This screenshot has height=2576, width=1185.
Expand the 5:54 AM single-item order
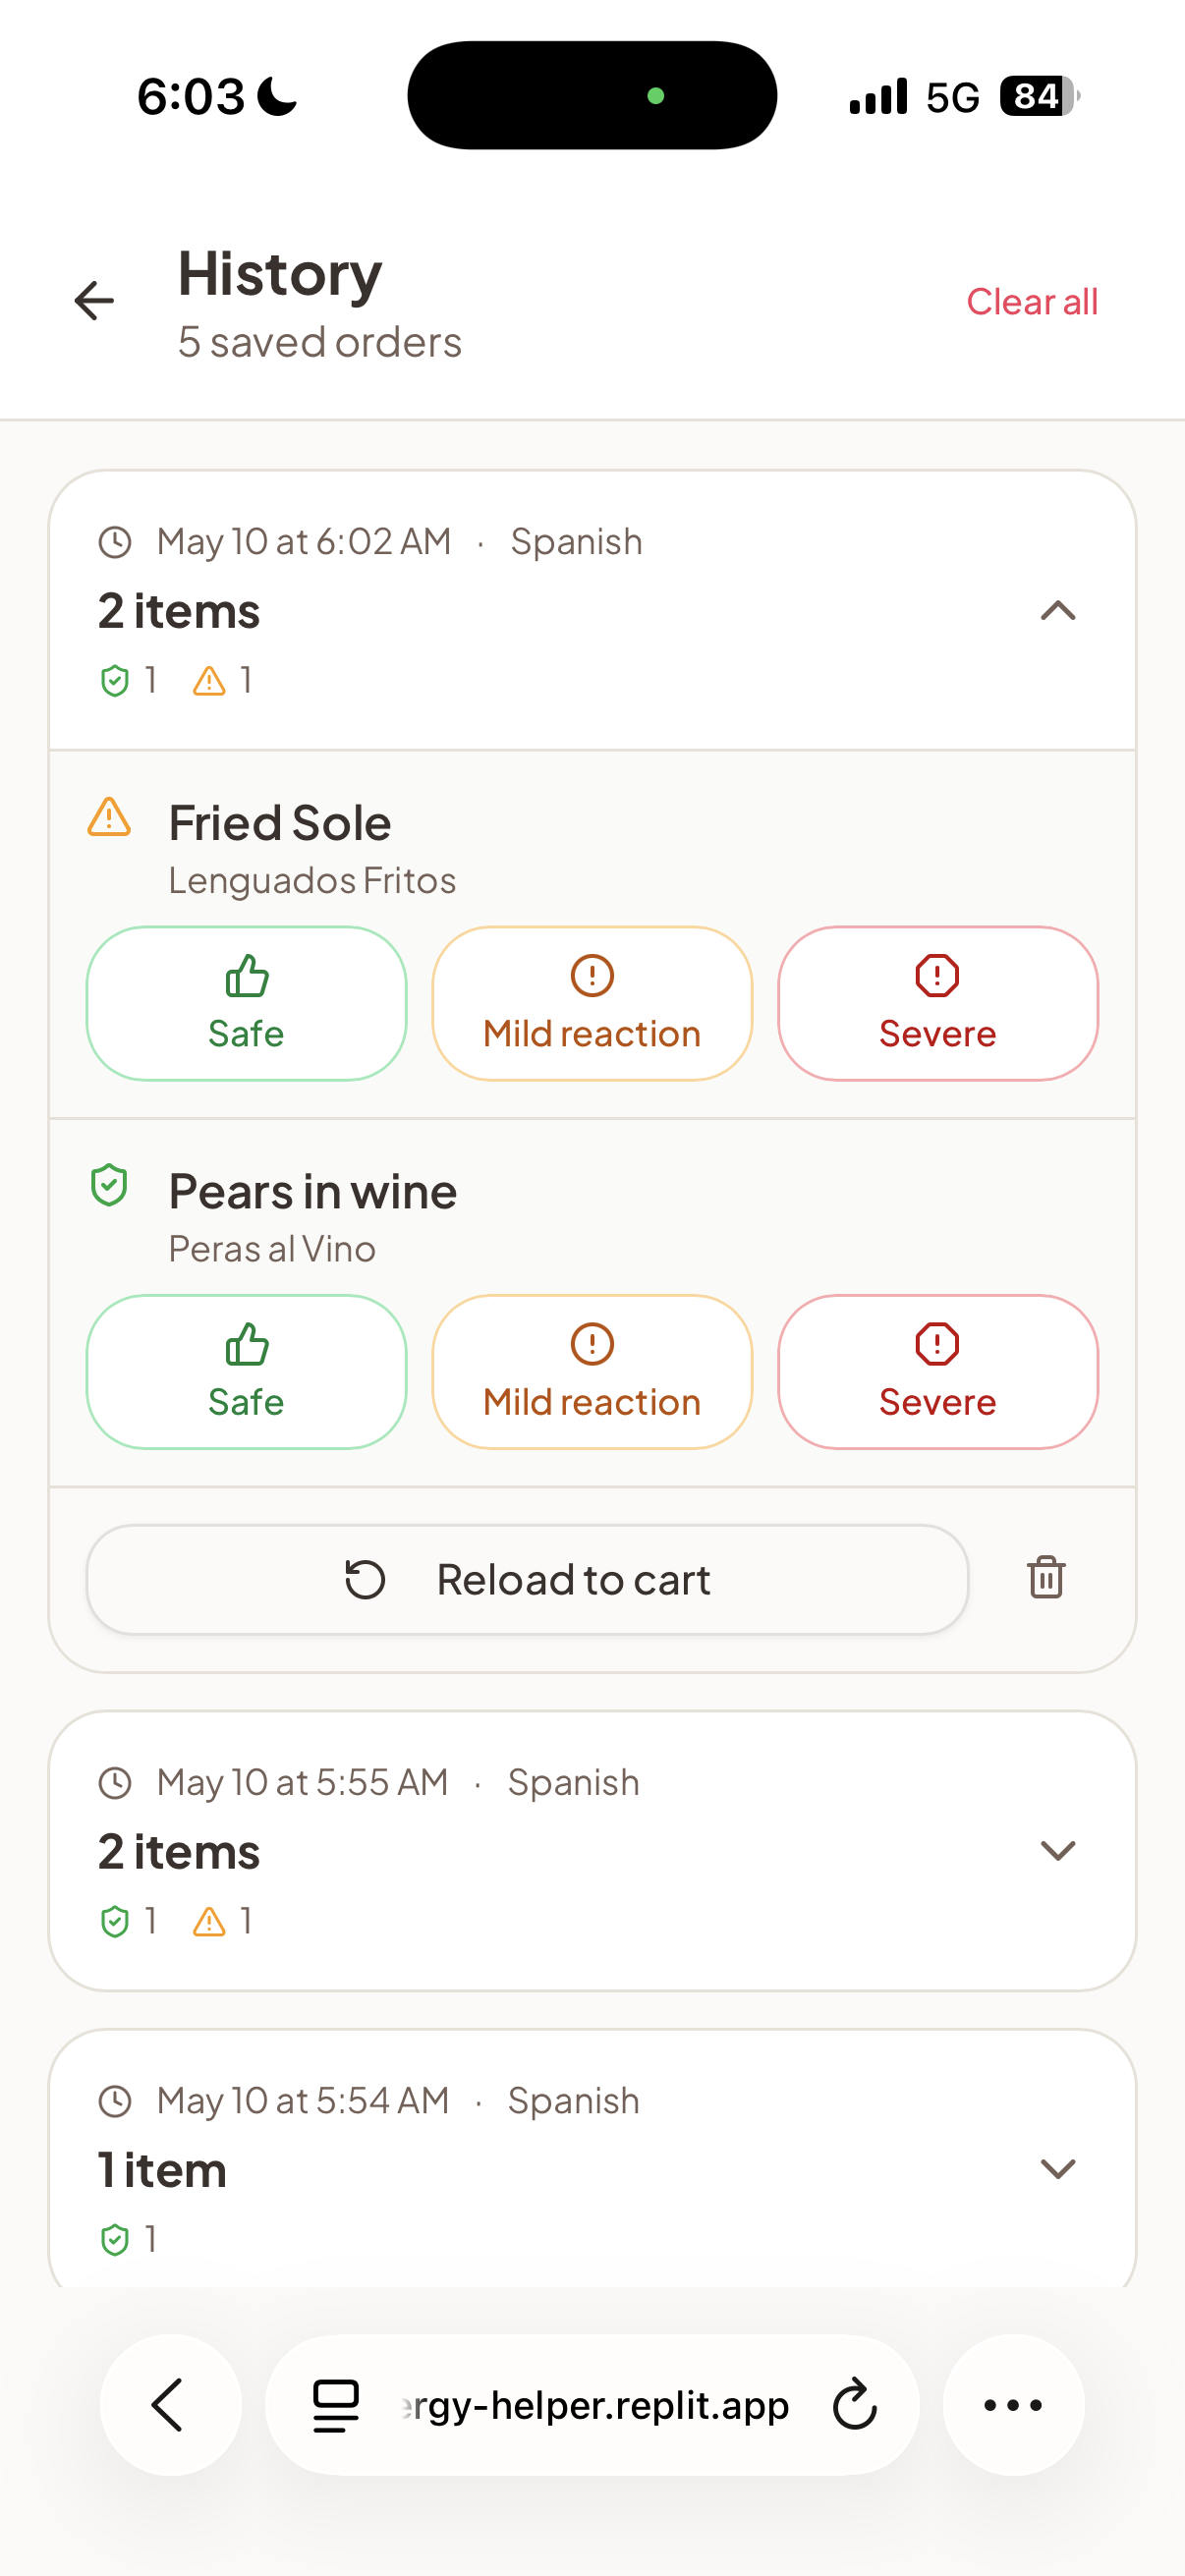click(1058, 2168)
